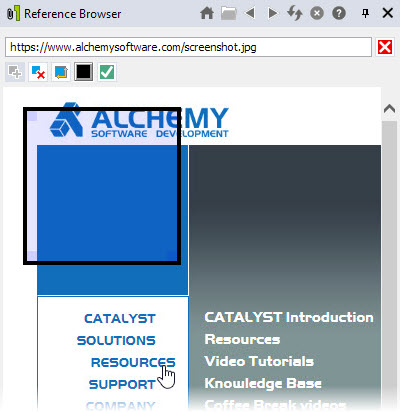Select the rotate region icon
This screenshot has width=400, height=412.
(61, 72)
